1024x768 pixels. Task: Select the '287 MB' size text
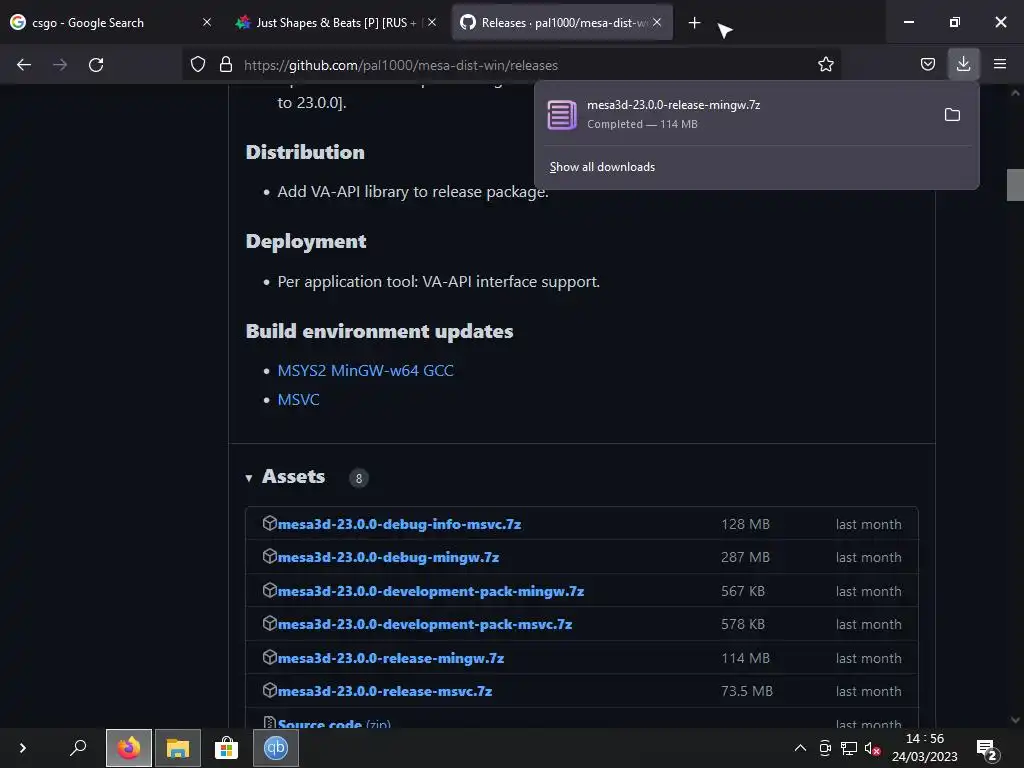[745, 558]
